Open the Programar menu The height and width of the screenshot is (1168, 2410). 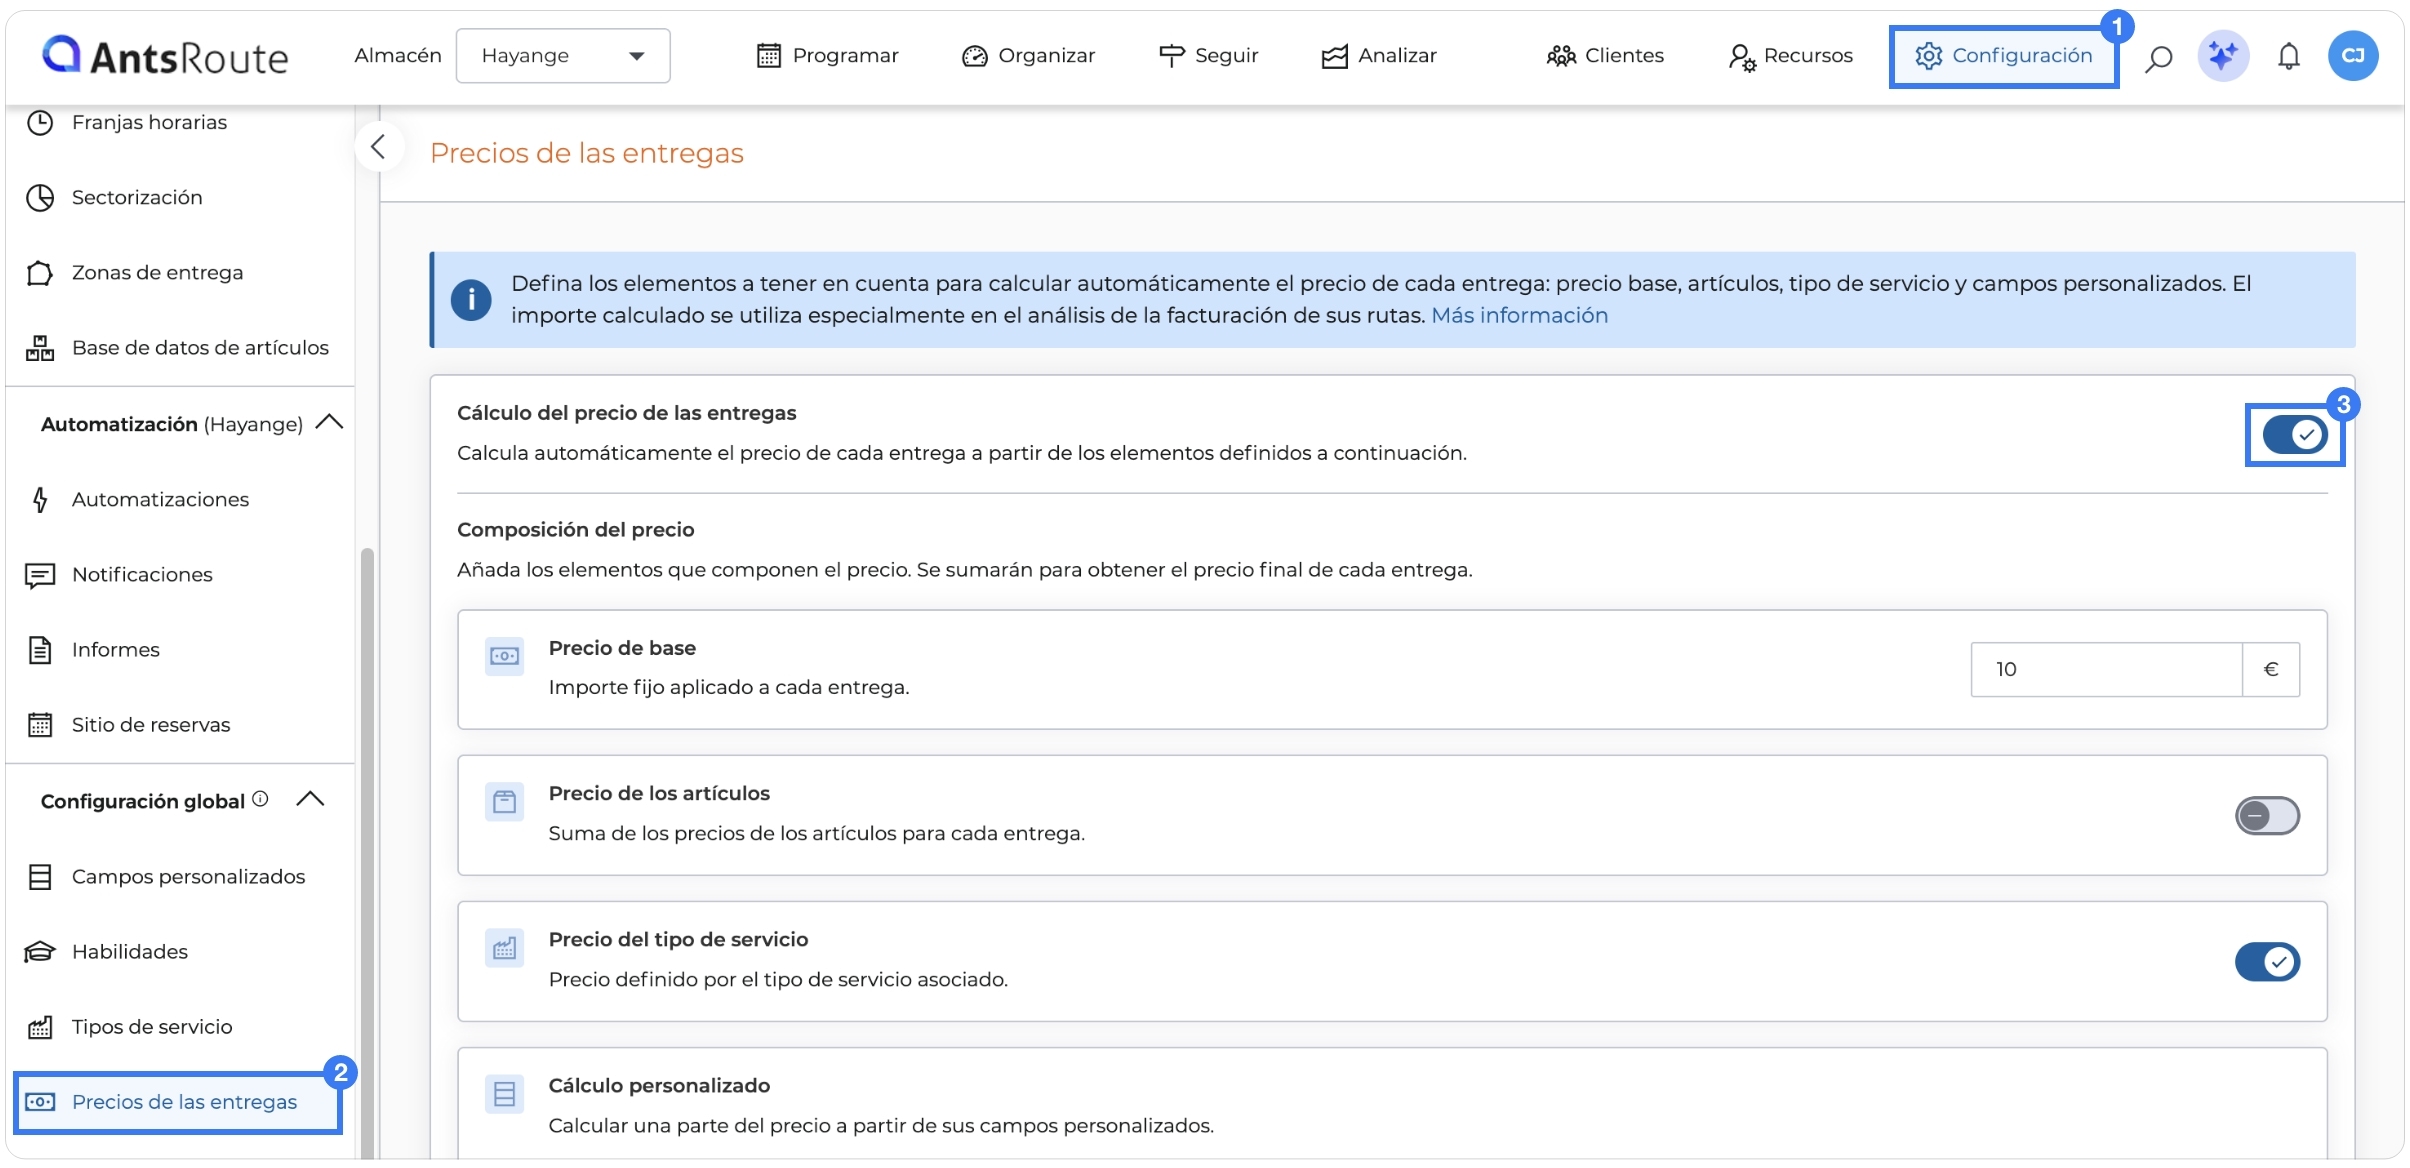(827, 56)
